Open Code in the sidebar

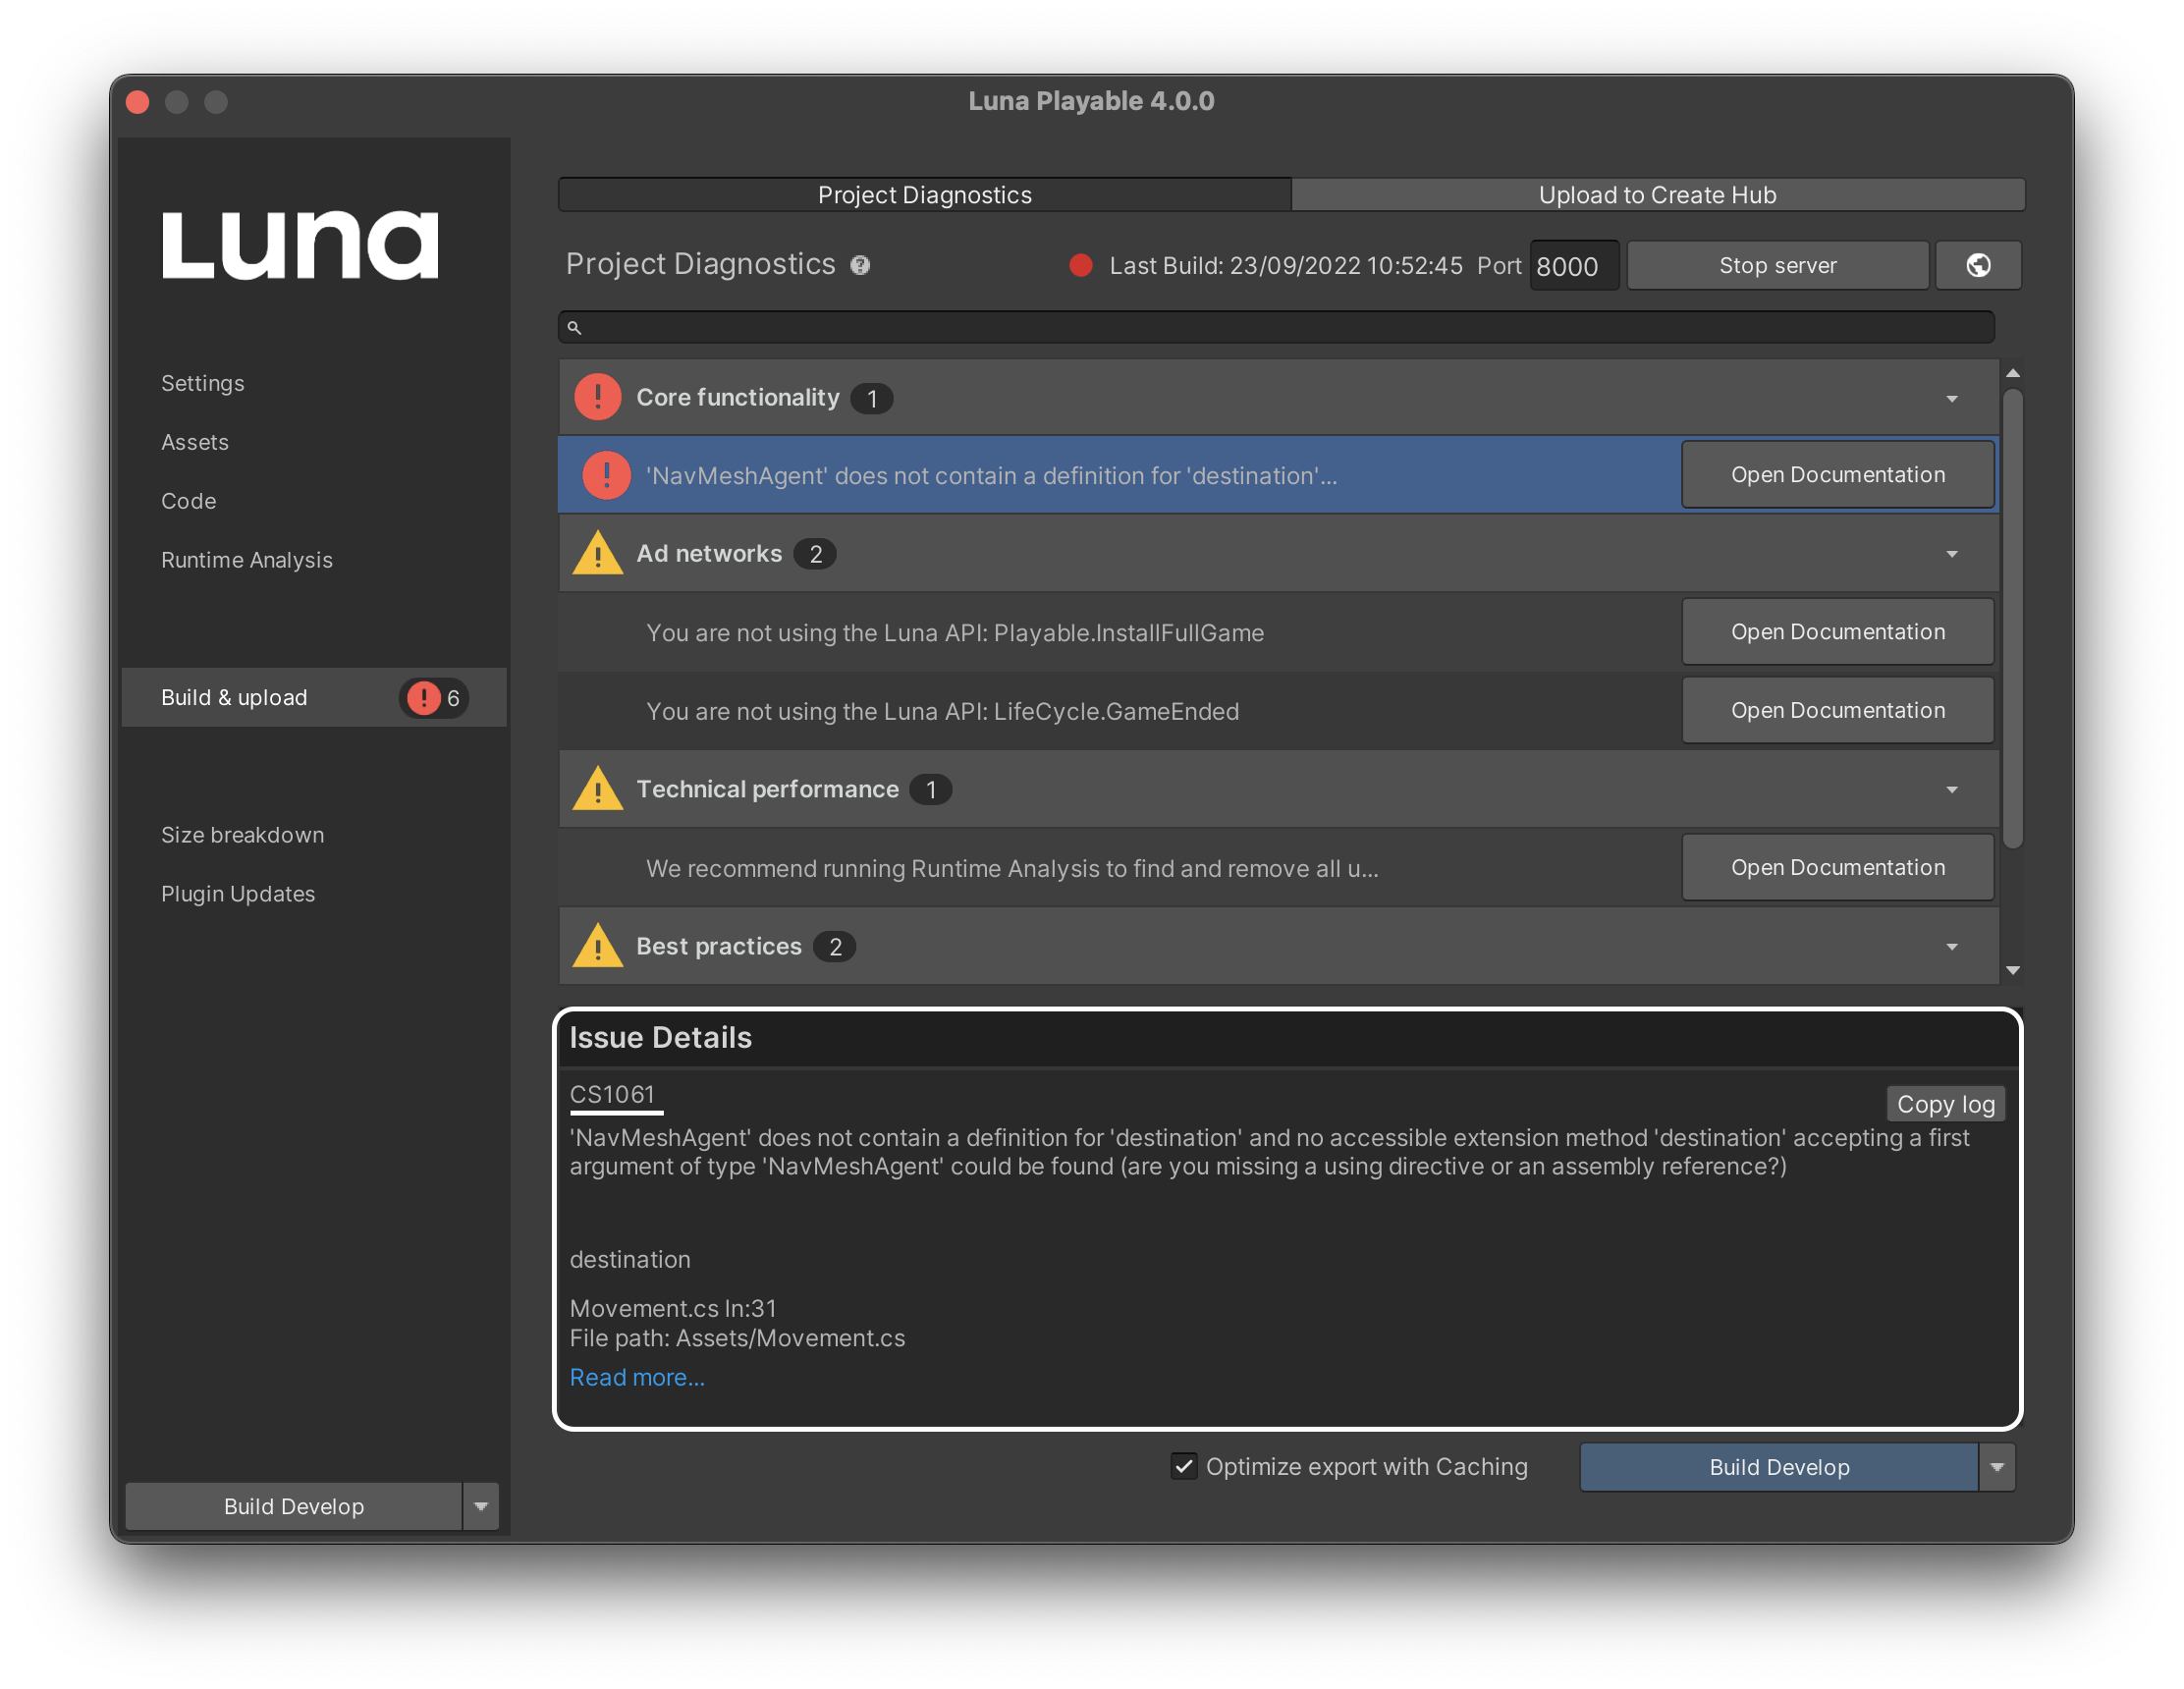pos(189,501)
